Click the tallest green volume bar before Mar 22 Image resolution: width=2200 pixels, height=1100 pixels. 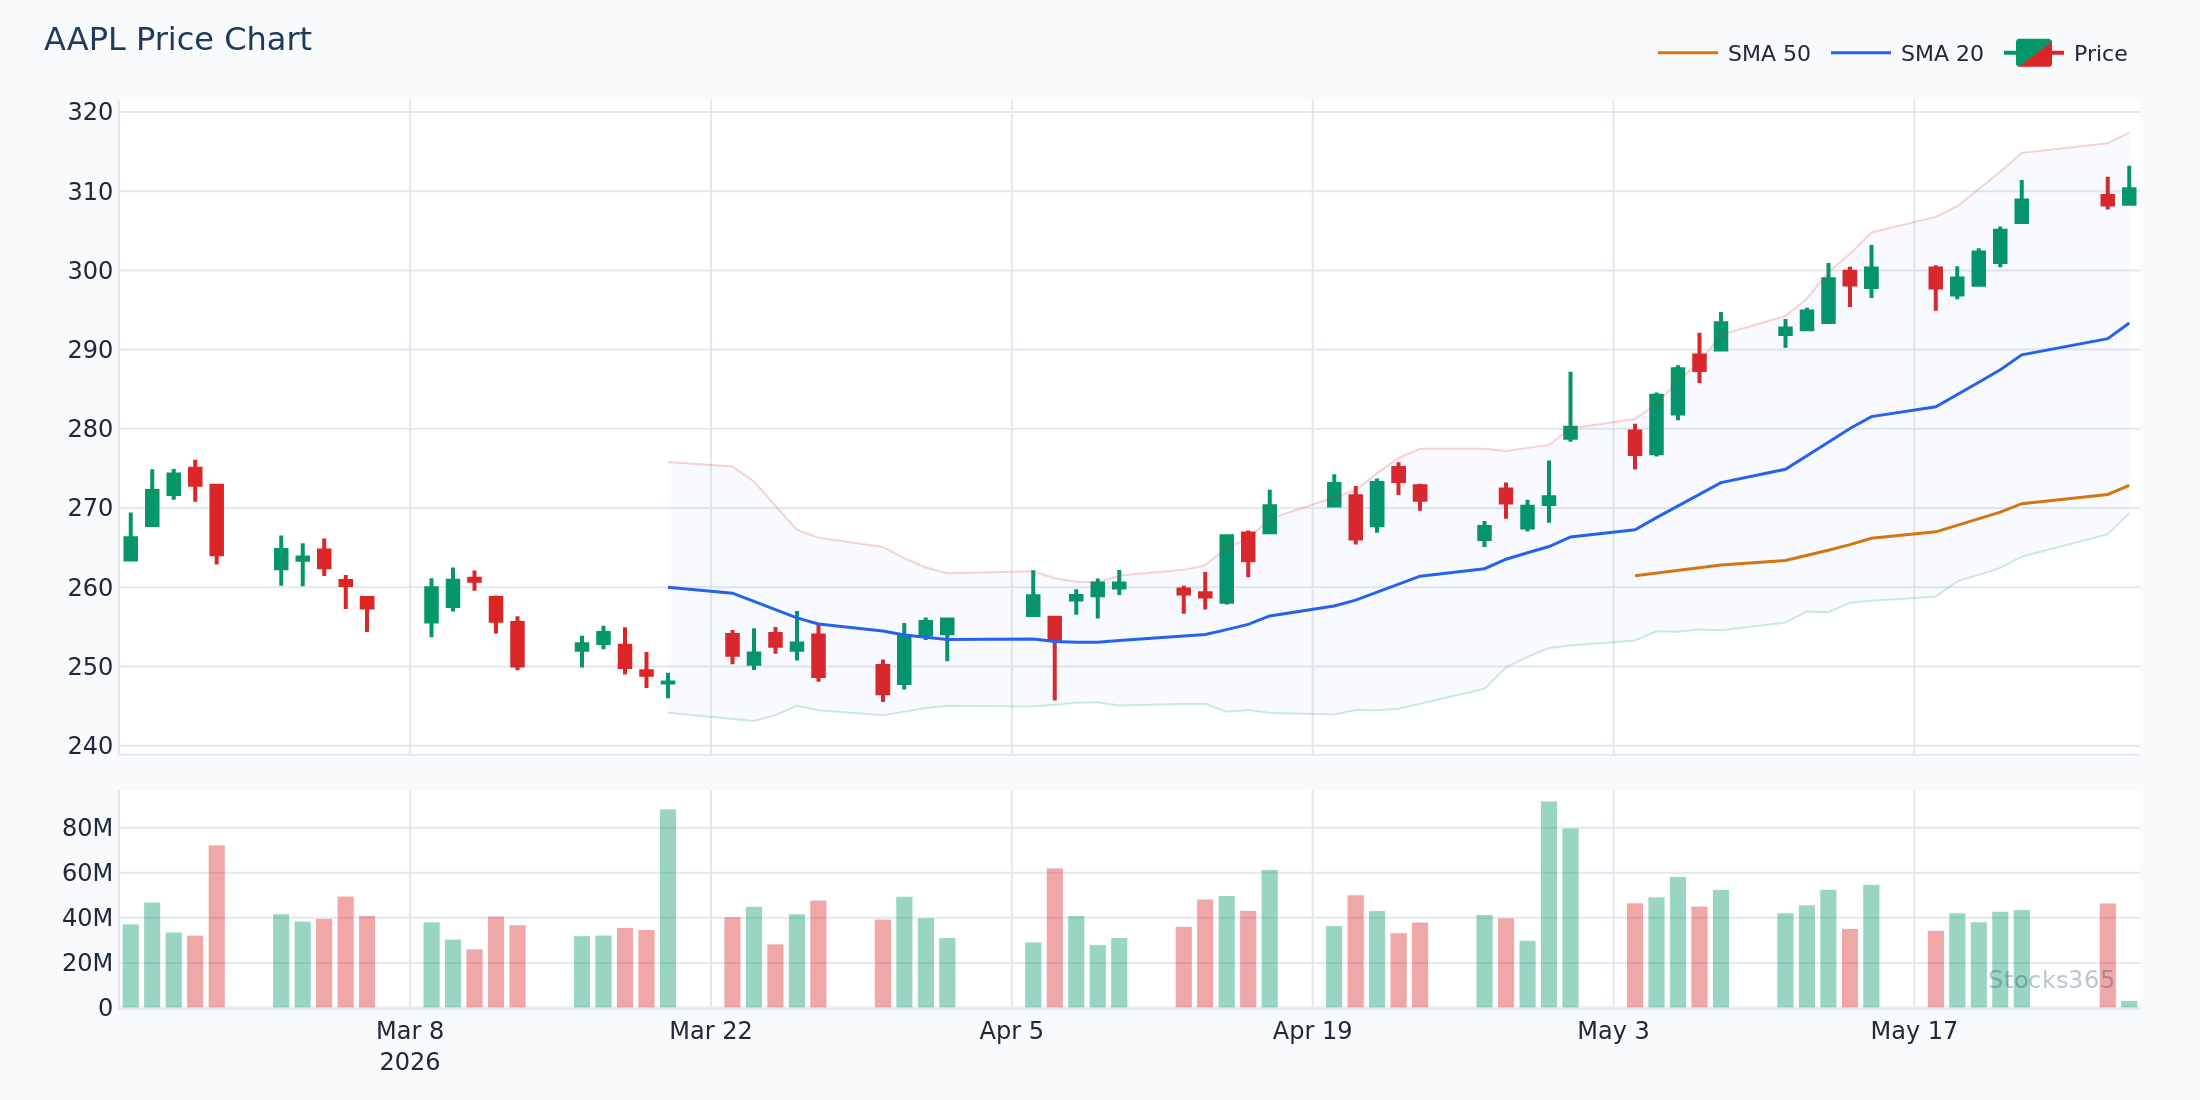point(668,908)
